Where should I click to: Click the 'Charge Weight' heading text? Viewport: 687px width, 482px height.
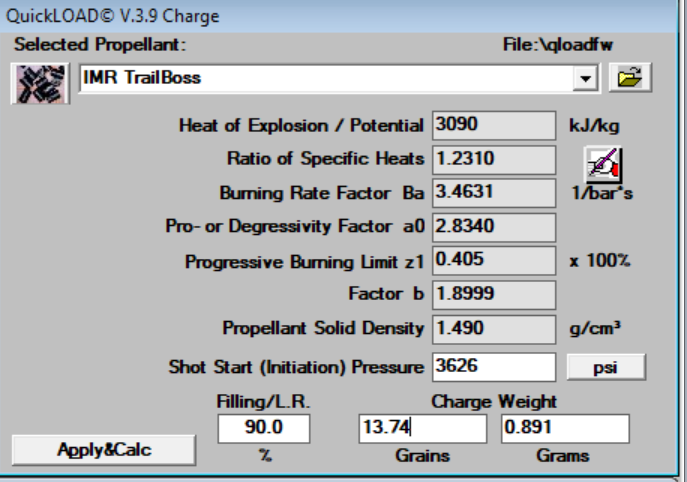[494, 402]
